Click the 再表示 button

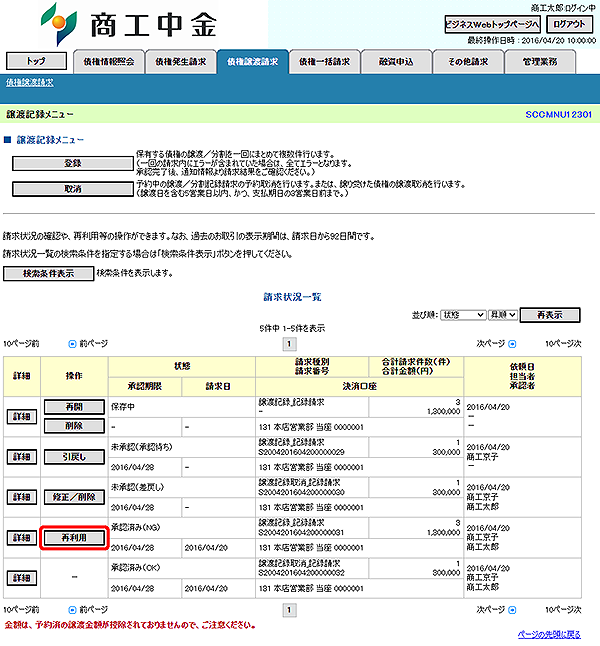[x=550, y=315]
